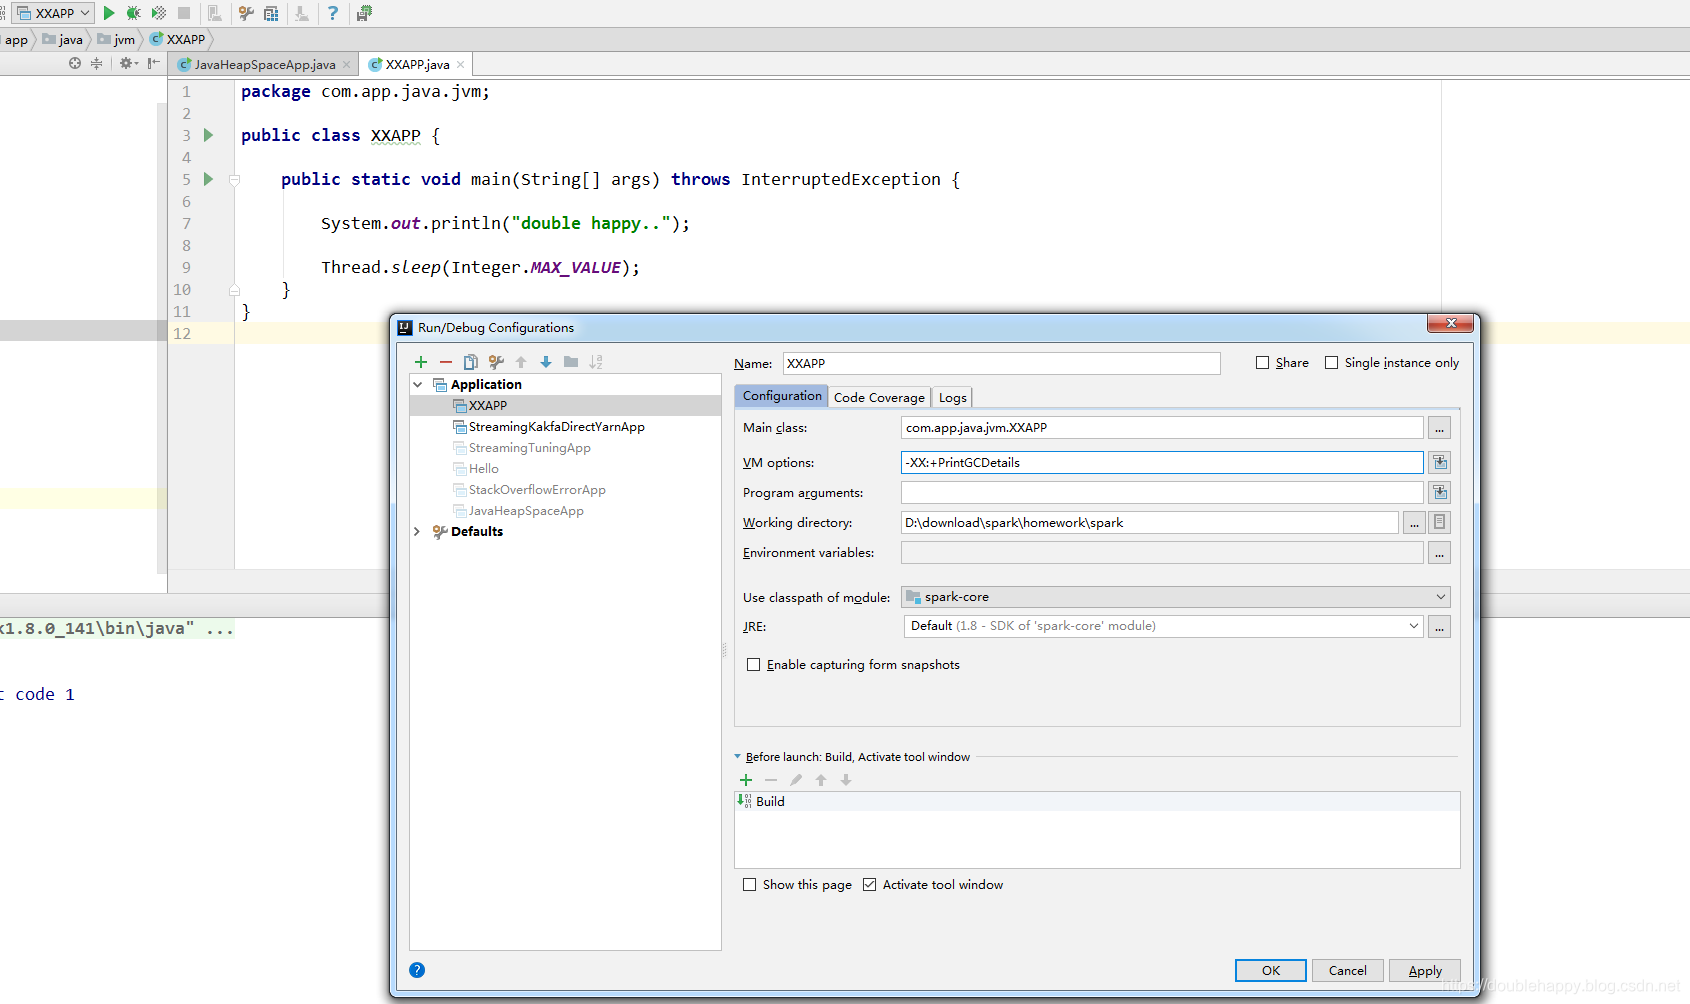Expand the Defaults tree node
Image resolution: width=1690 pixels, height=1004 pixels.
417,532
